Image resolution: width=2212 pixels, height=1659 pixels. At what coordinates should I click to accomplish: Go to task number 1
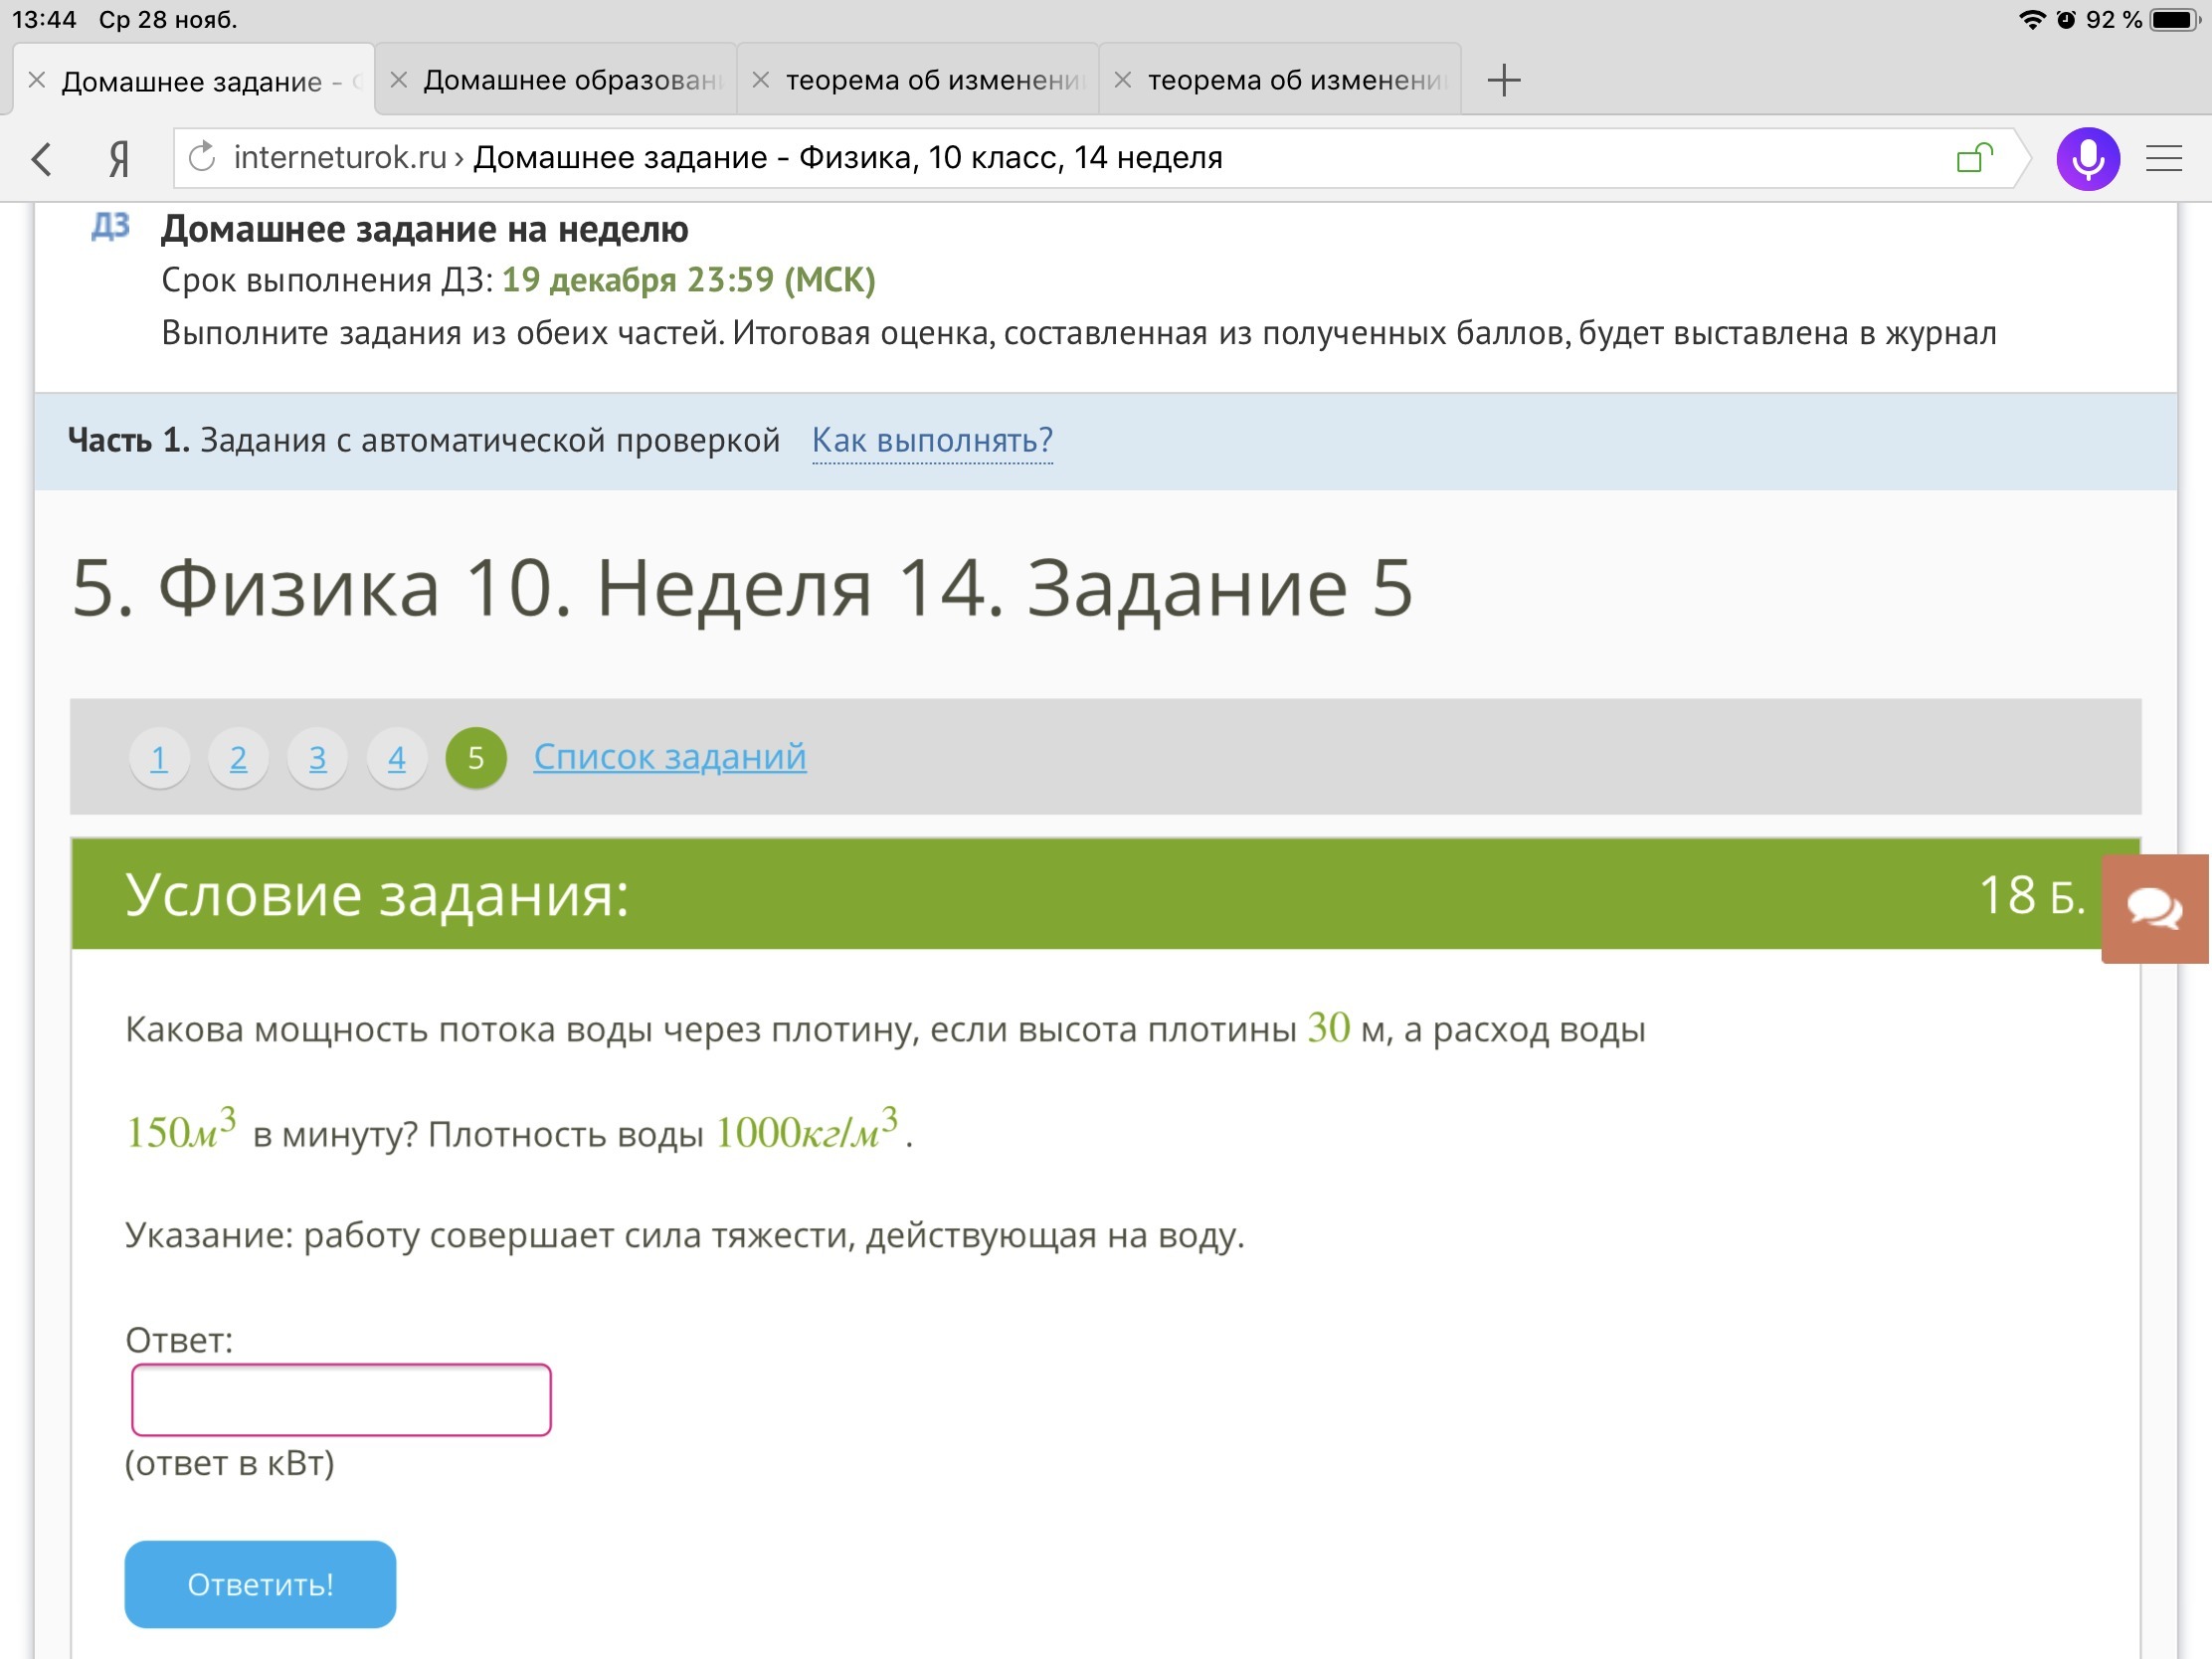tap(158, 758)
